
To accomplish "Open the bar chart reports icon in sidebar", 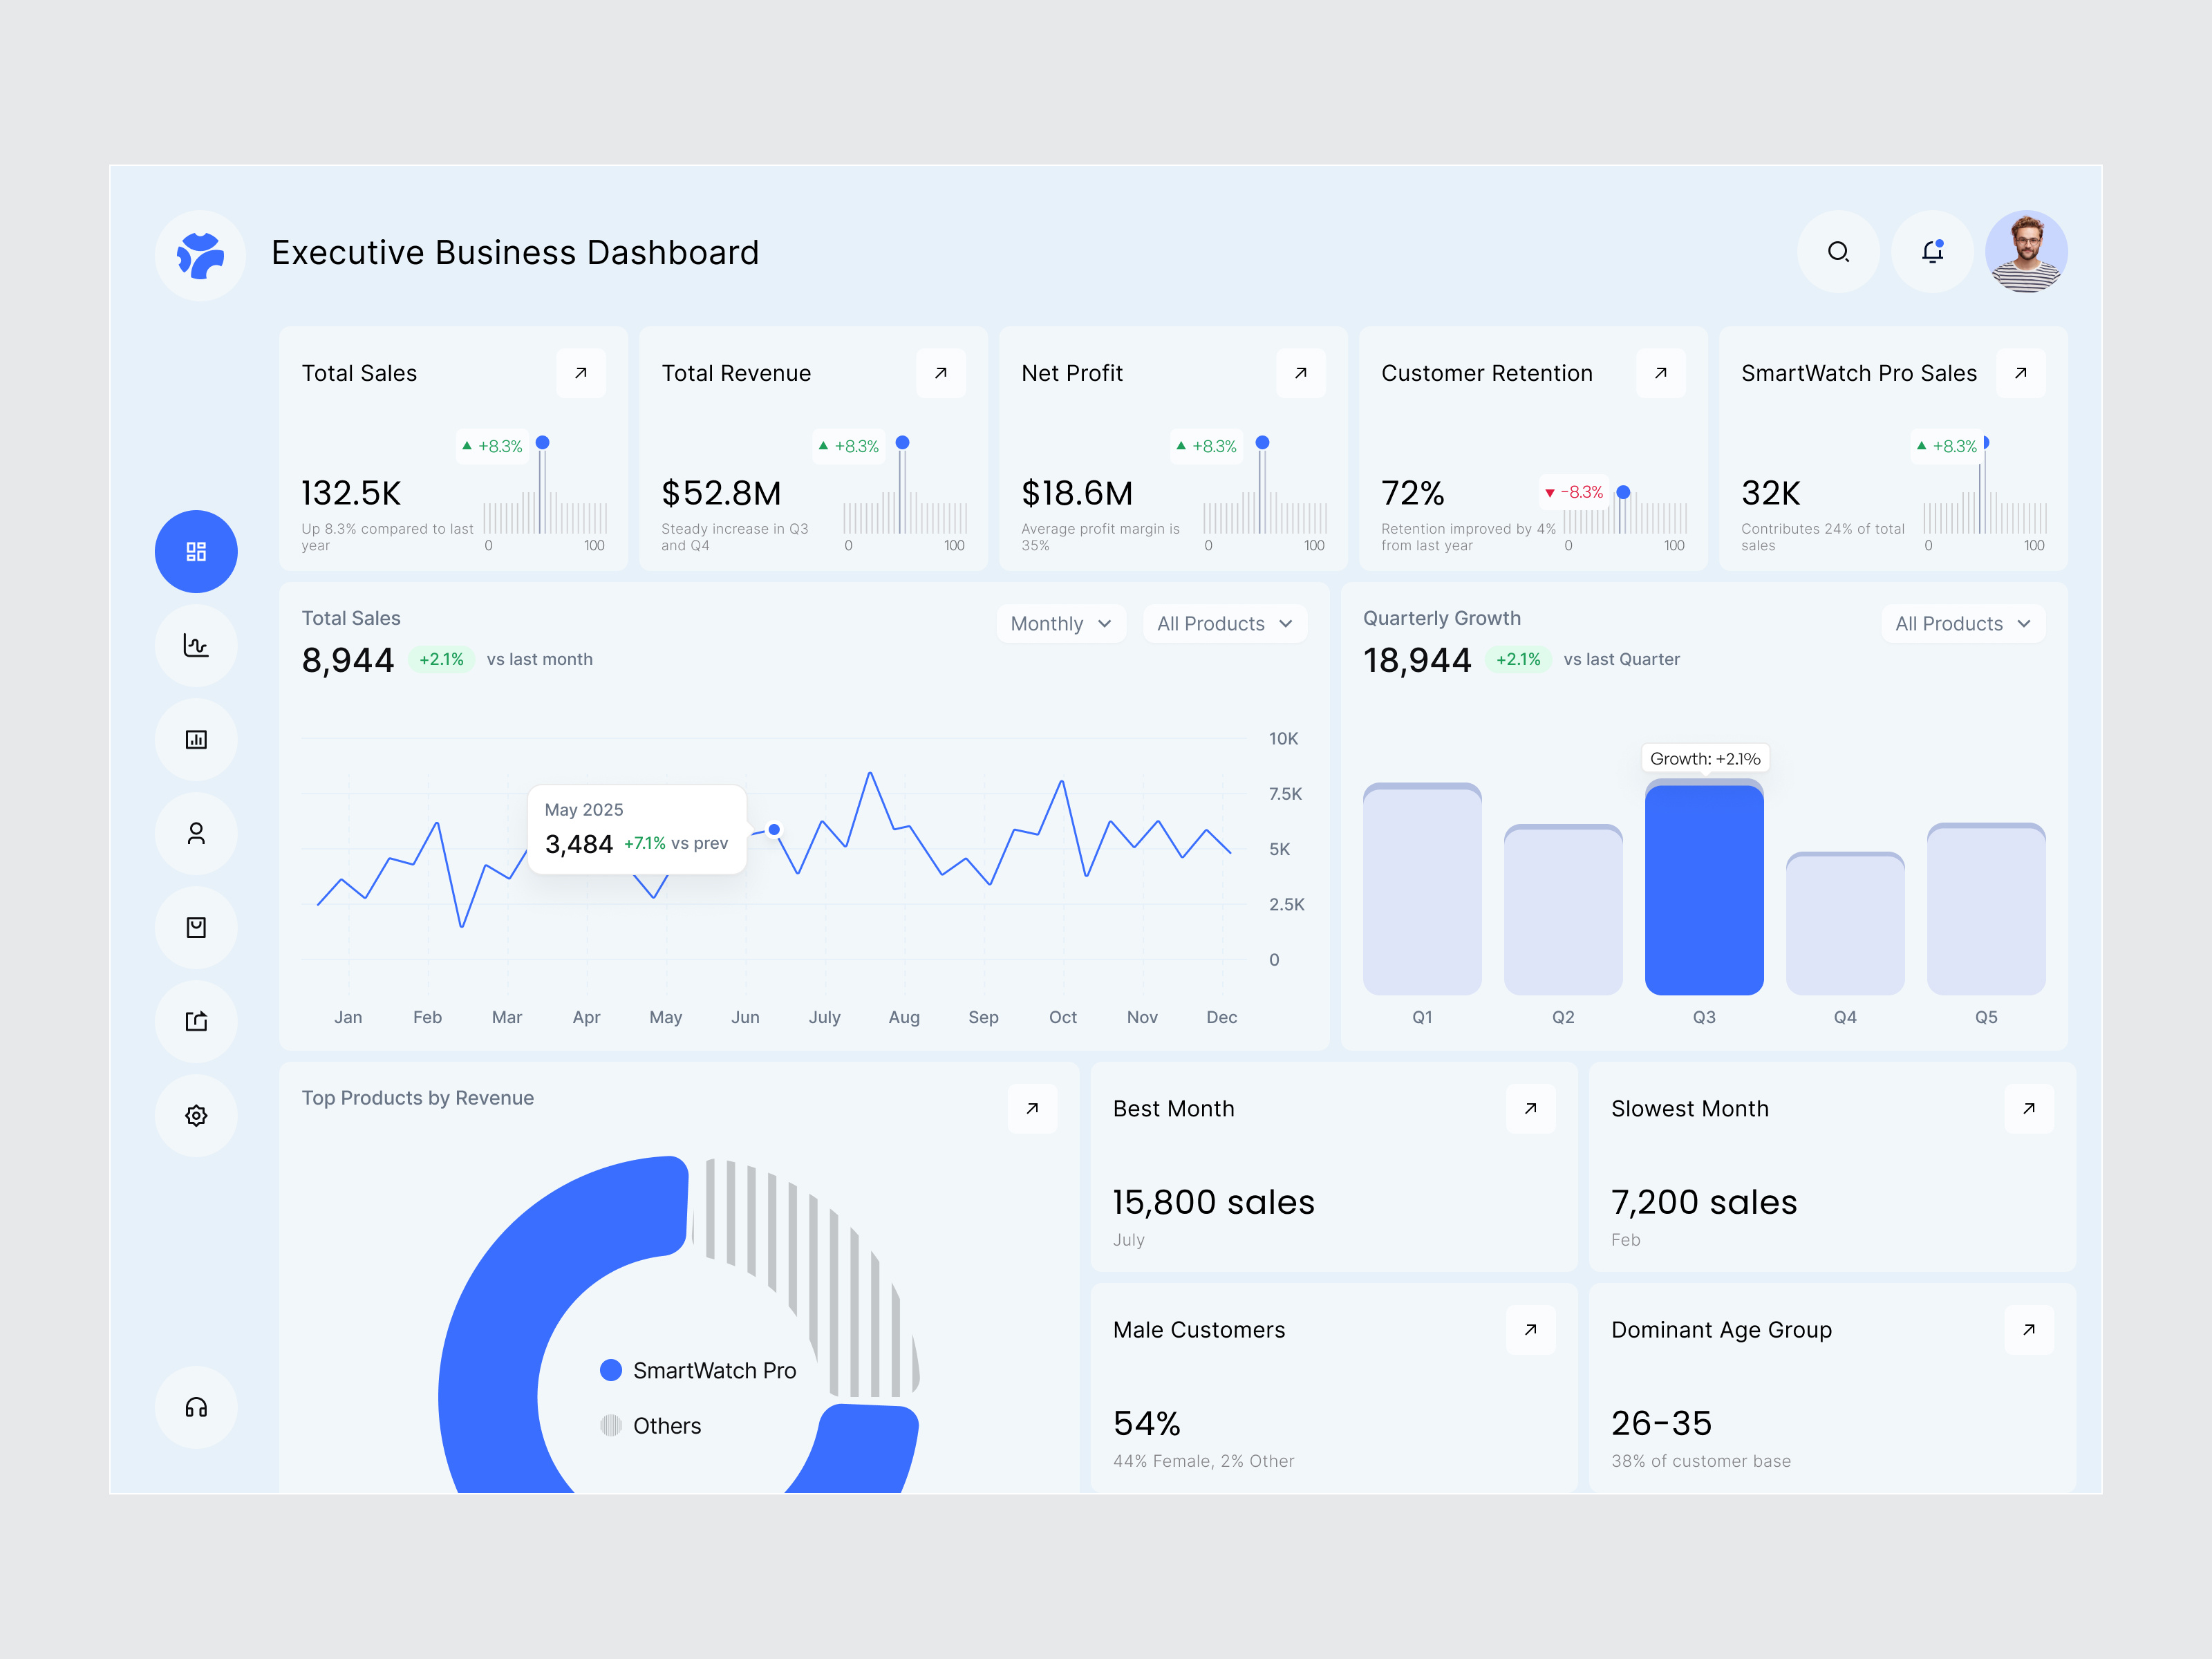I will [x=196, y=740].
